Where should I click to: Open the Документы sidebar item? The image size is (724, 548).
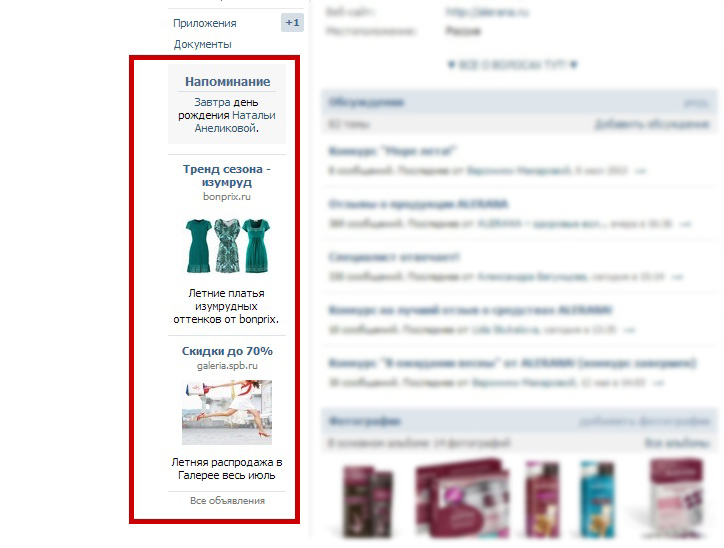(203, 44)
